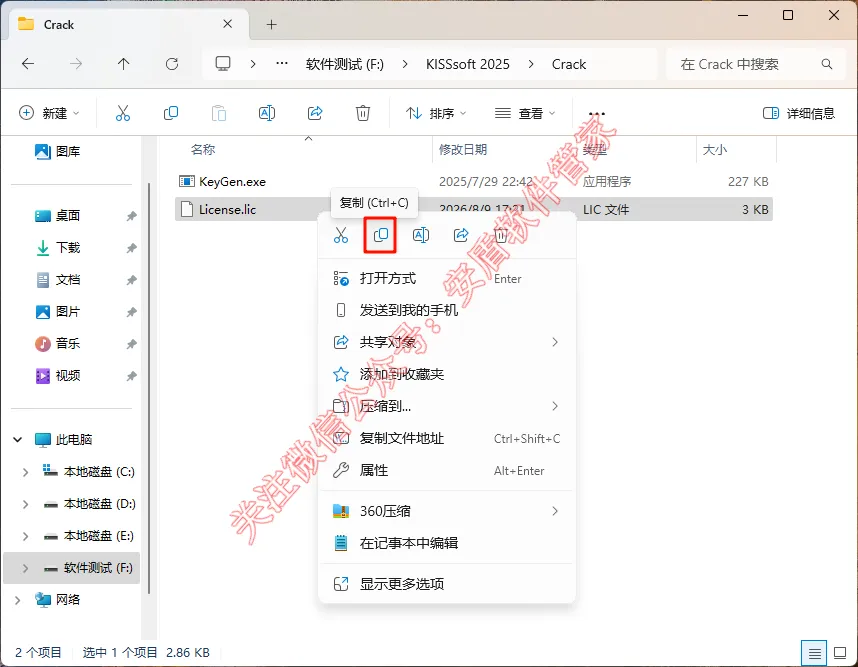Expand the hidden breadcrumb ellipsis
This screenshot has width=858, height=667.
tap(282, 64)
